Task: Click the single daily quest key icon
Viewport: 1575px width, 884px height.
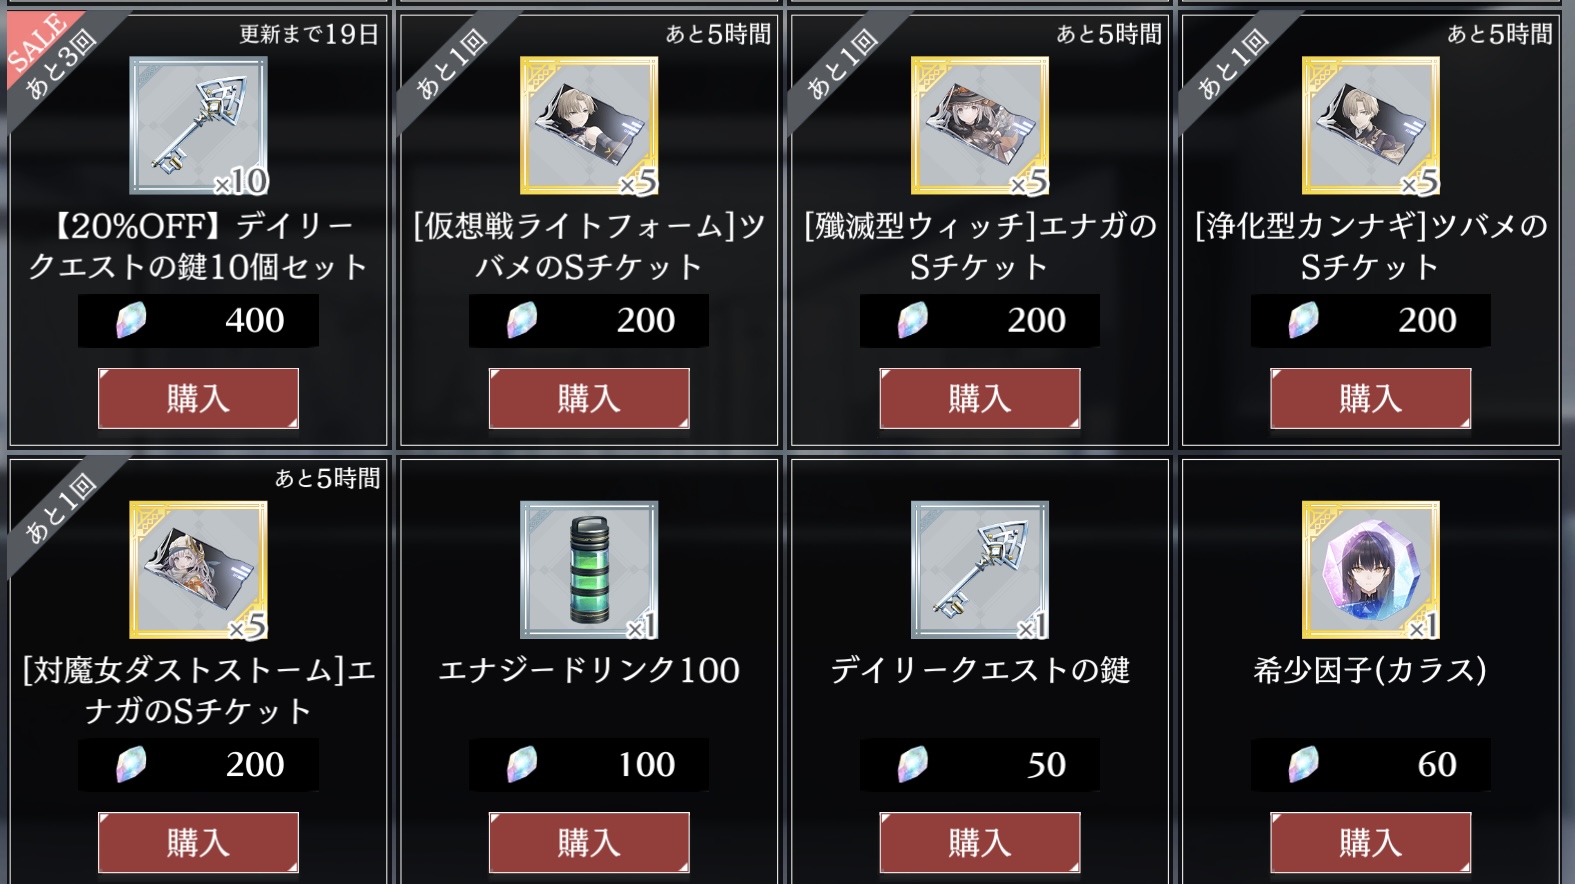Action: 980,570
